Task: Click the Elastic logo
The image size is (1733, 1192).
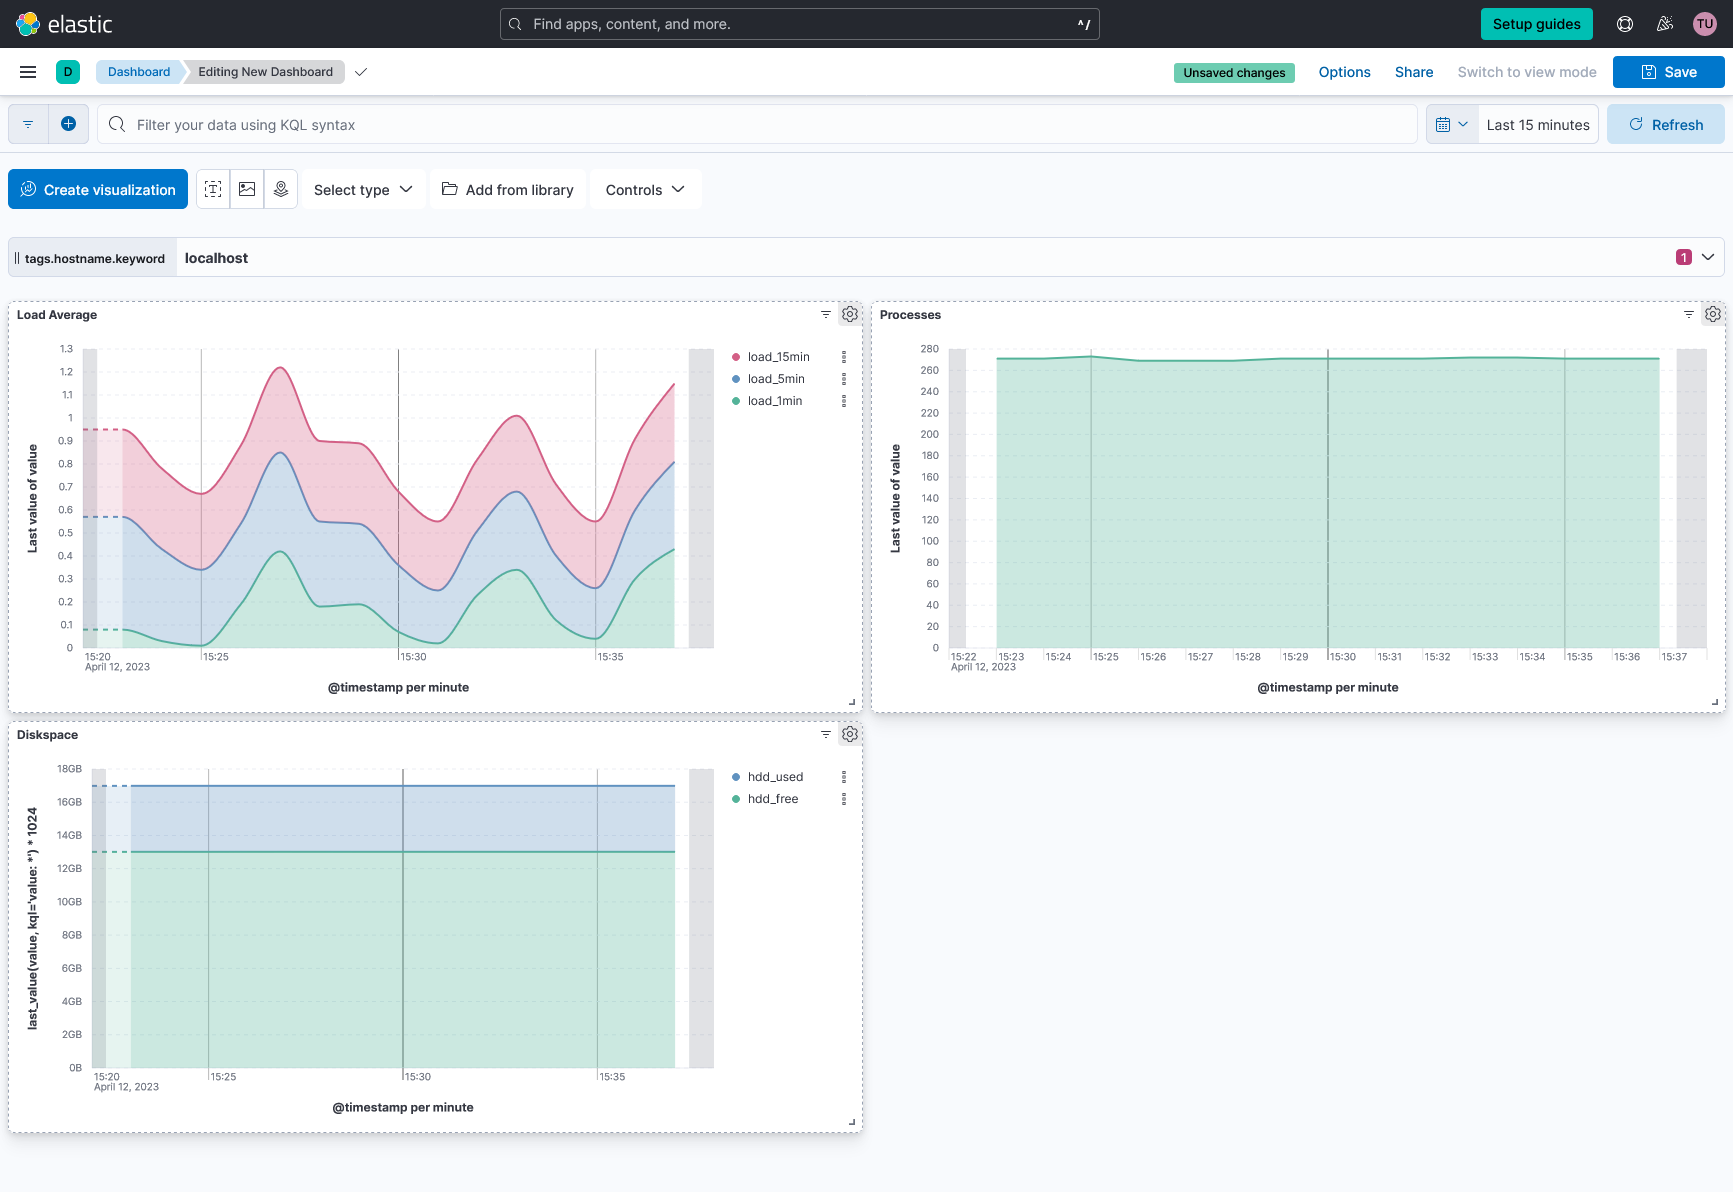Action: [x=64, y=24]
